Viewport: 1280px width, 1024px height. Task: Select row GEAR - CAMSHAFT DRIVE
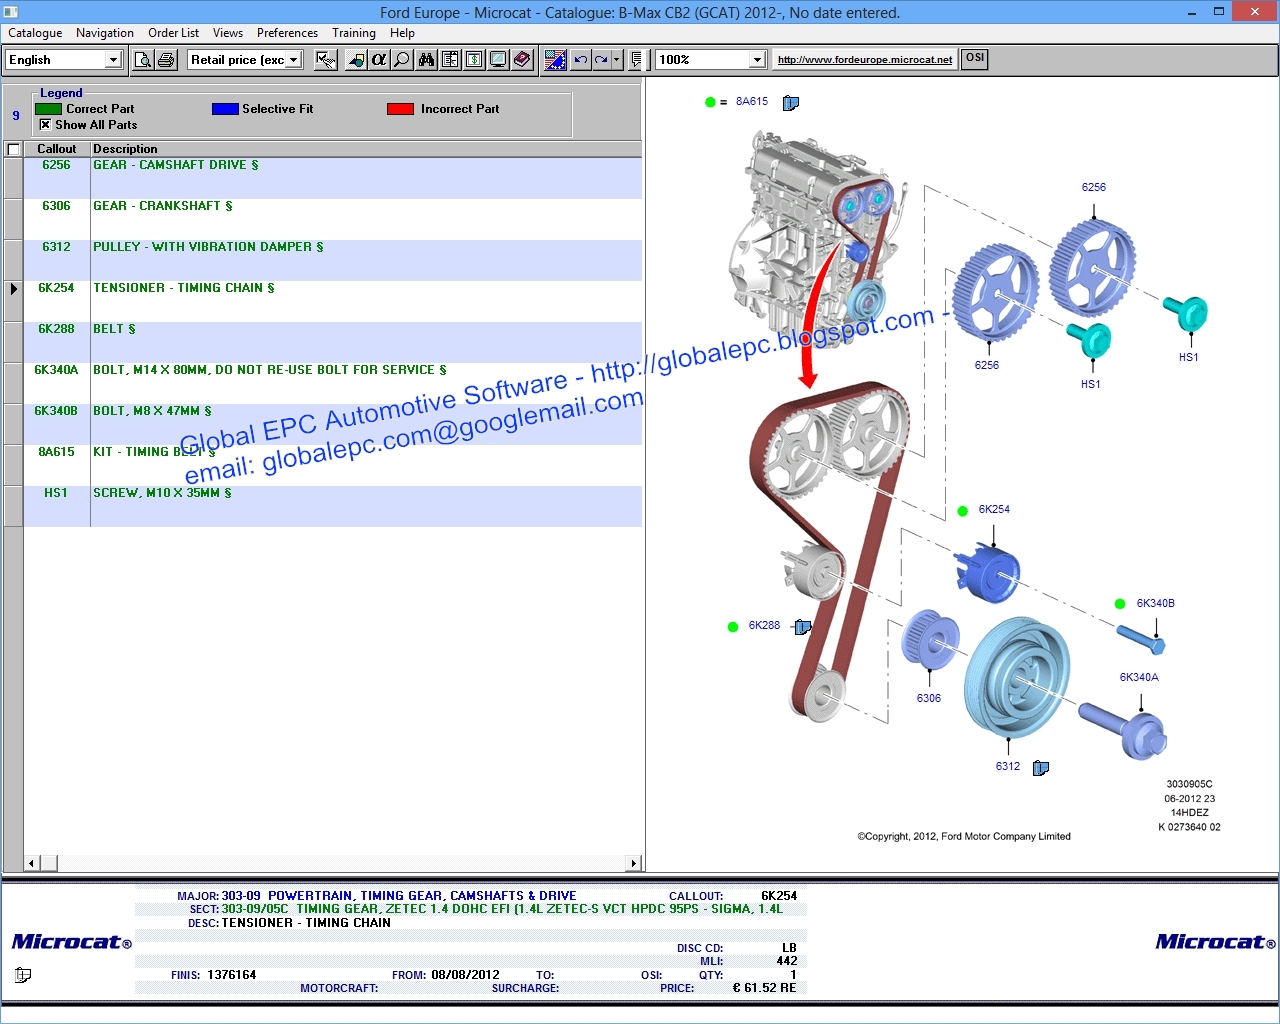(333, 178)
